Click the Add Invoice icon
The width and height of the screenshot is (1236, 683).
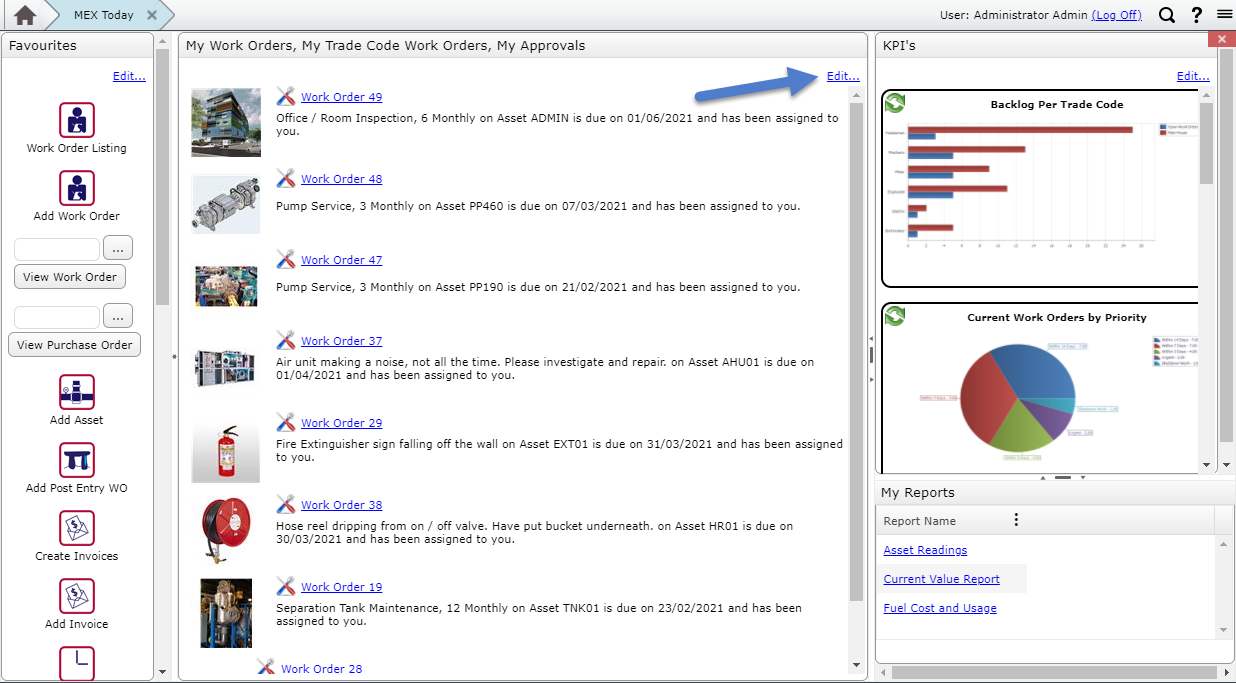click(77, 596)
